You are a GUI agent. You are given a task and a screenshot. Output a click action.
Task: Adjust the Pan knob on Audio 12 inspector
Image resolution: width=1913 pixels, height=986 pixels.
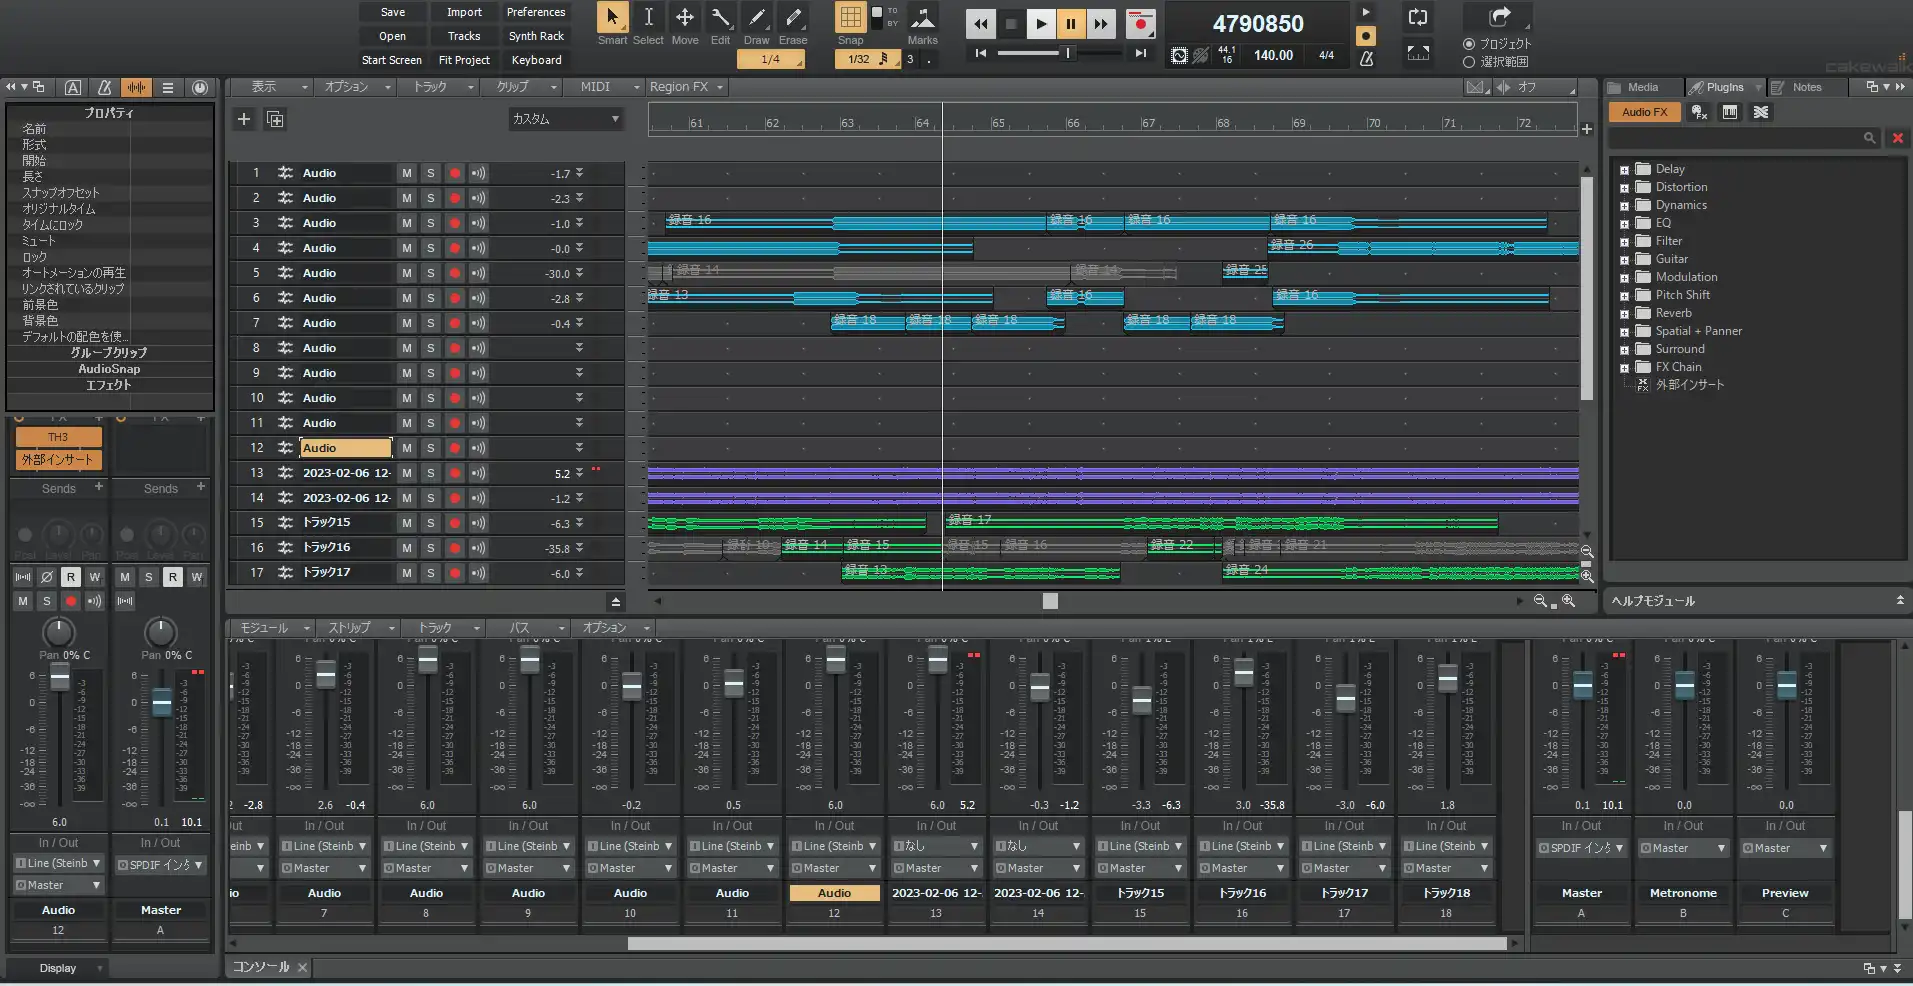pyautogui.click(x=58, y=632)
